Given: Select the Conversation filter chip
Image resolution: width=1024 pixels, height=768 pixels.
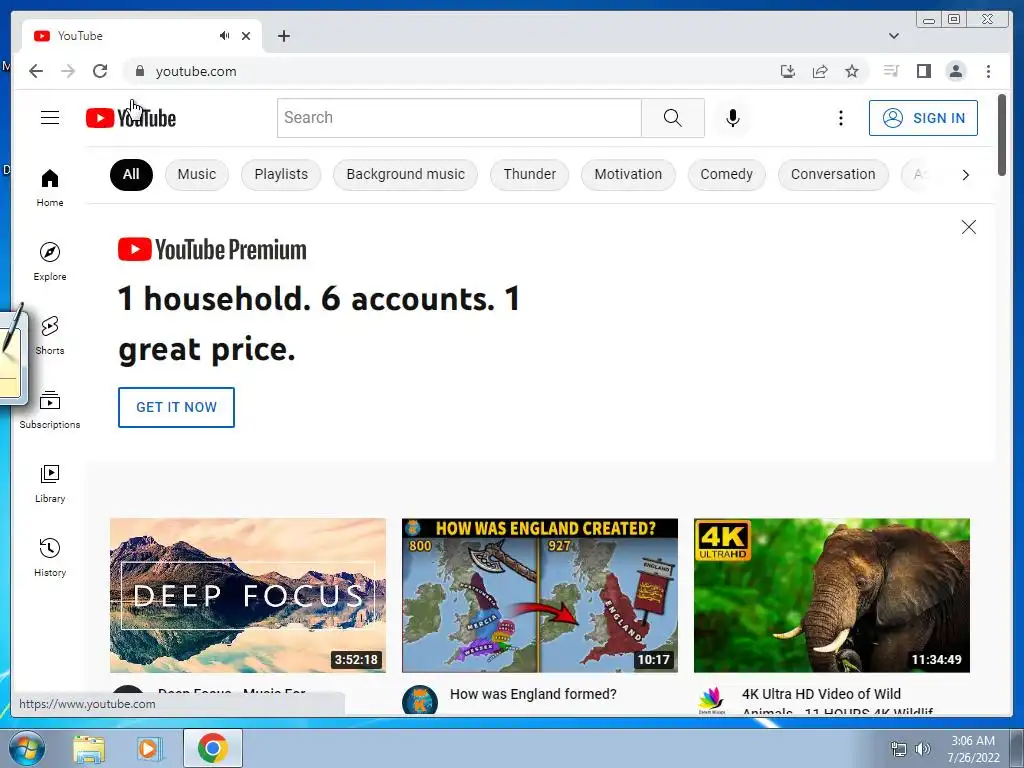Looking at the screenshot, I should coord(833,174).
